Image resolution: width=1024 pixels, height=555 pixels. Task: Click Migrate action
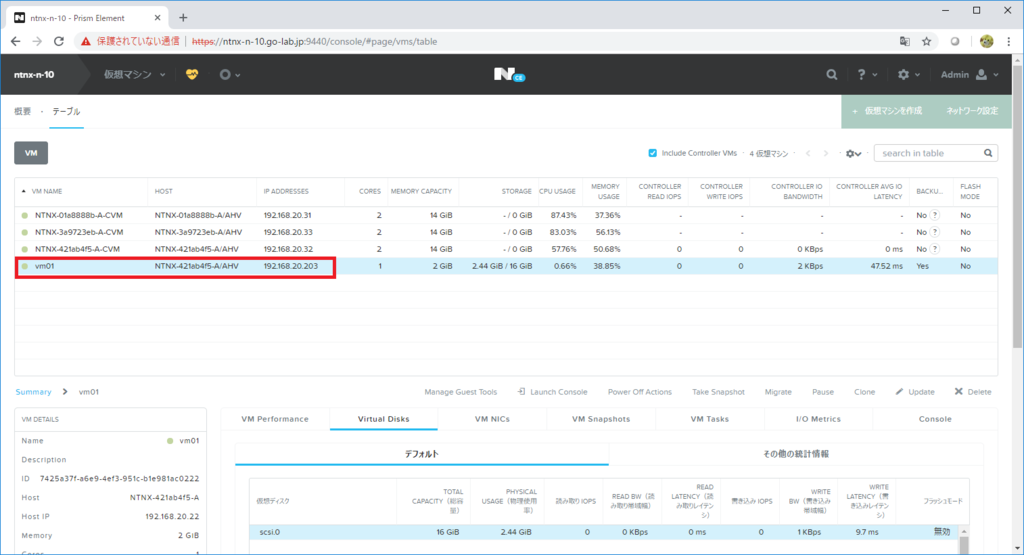tap(778, 392)
